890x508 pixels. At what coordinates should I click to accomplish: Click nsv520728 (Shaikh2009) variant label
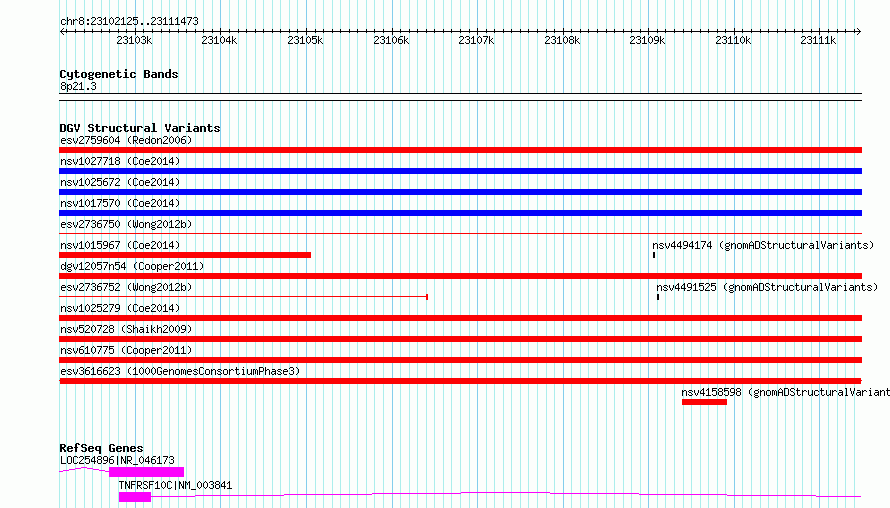(x=126, y=329)
